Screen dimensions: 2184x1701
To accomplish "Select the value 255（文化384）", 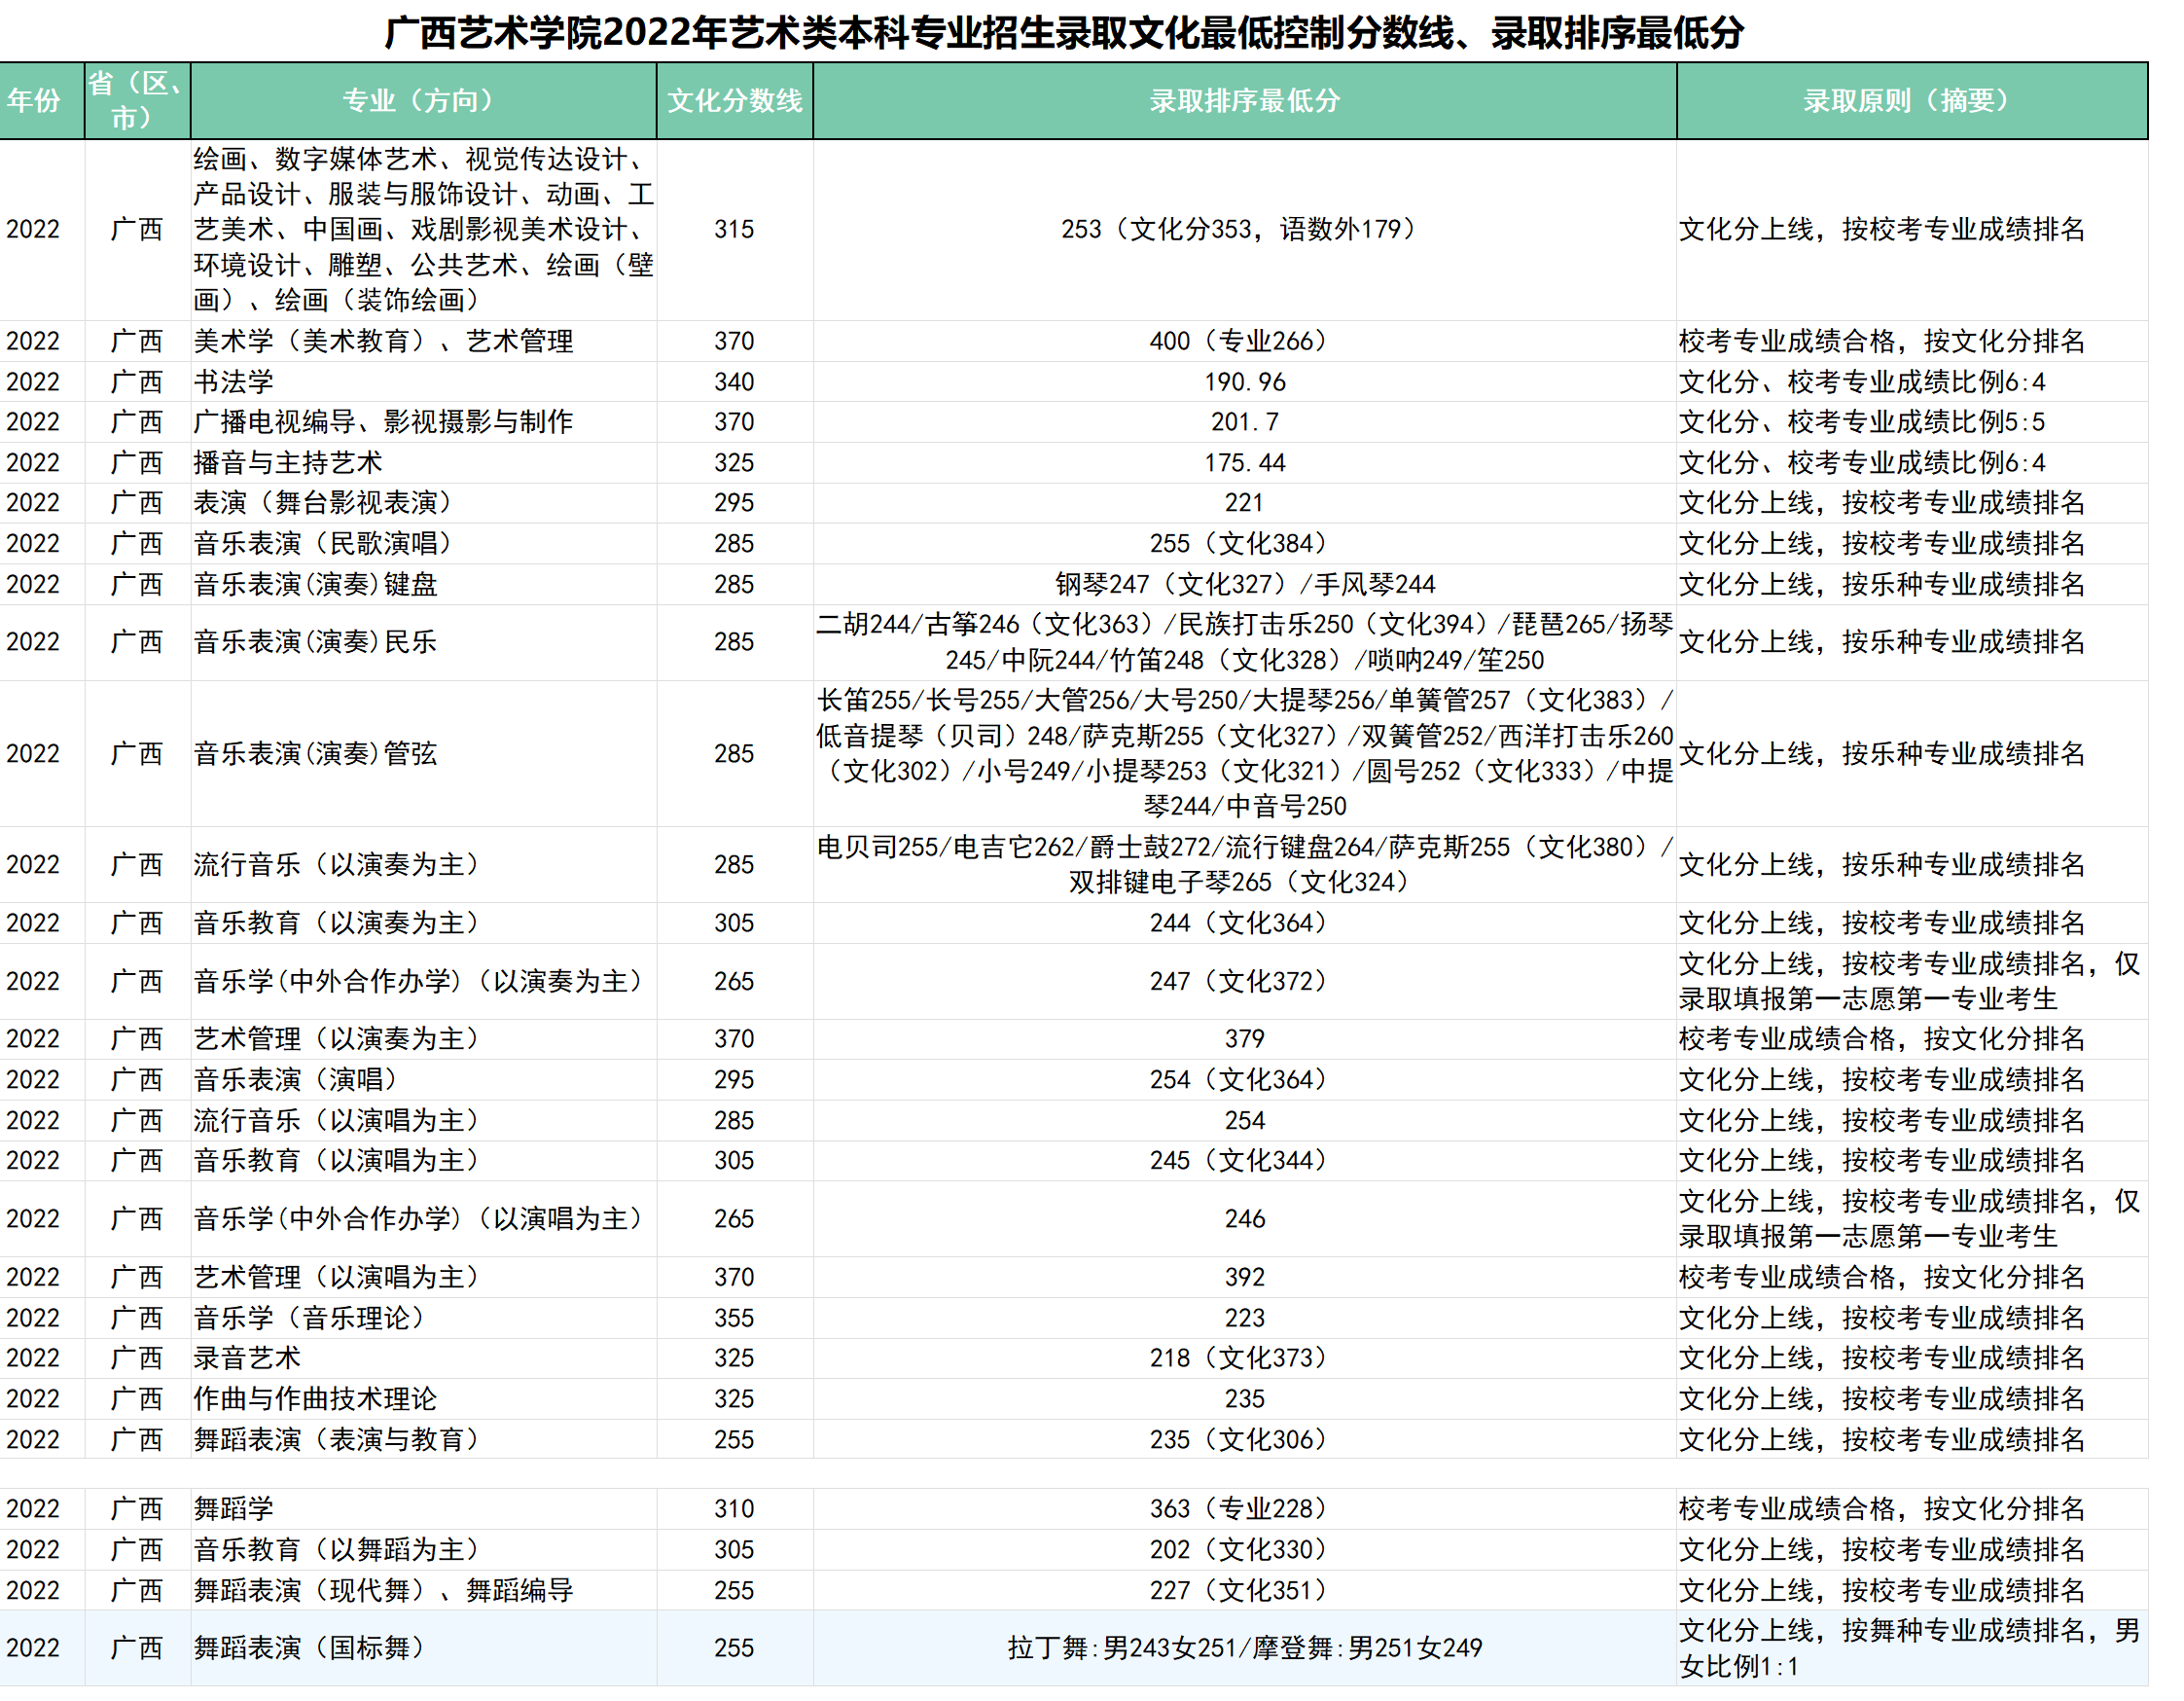I will pyautogui.click(x=1245, y=544).
